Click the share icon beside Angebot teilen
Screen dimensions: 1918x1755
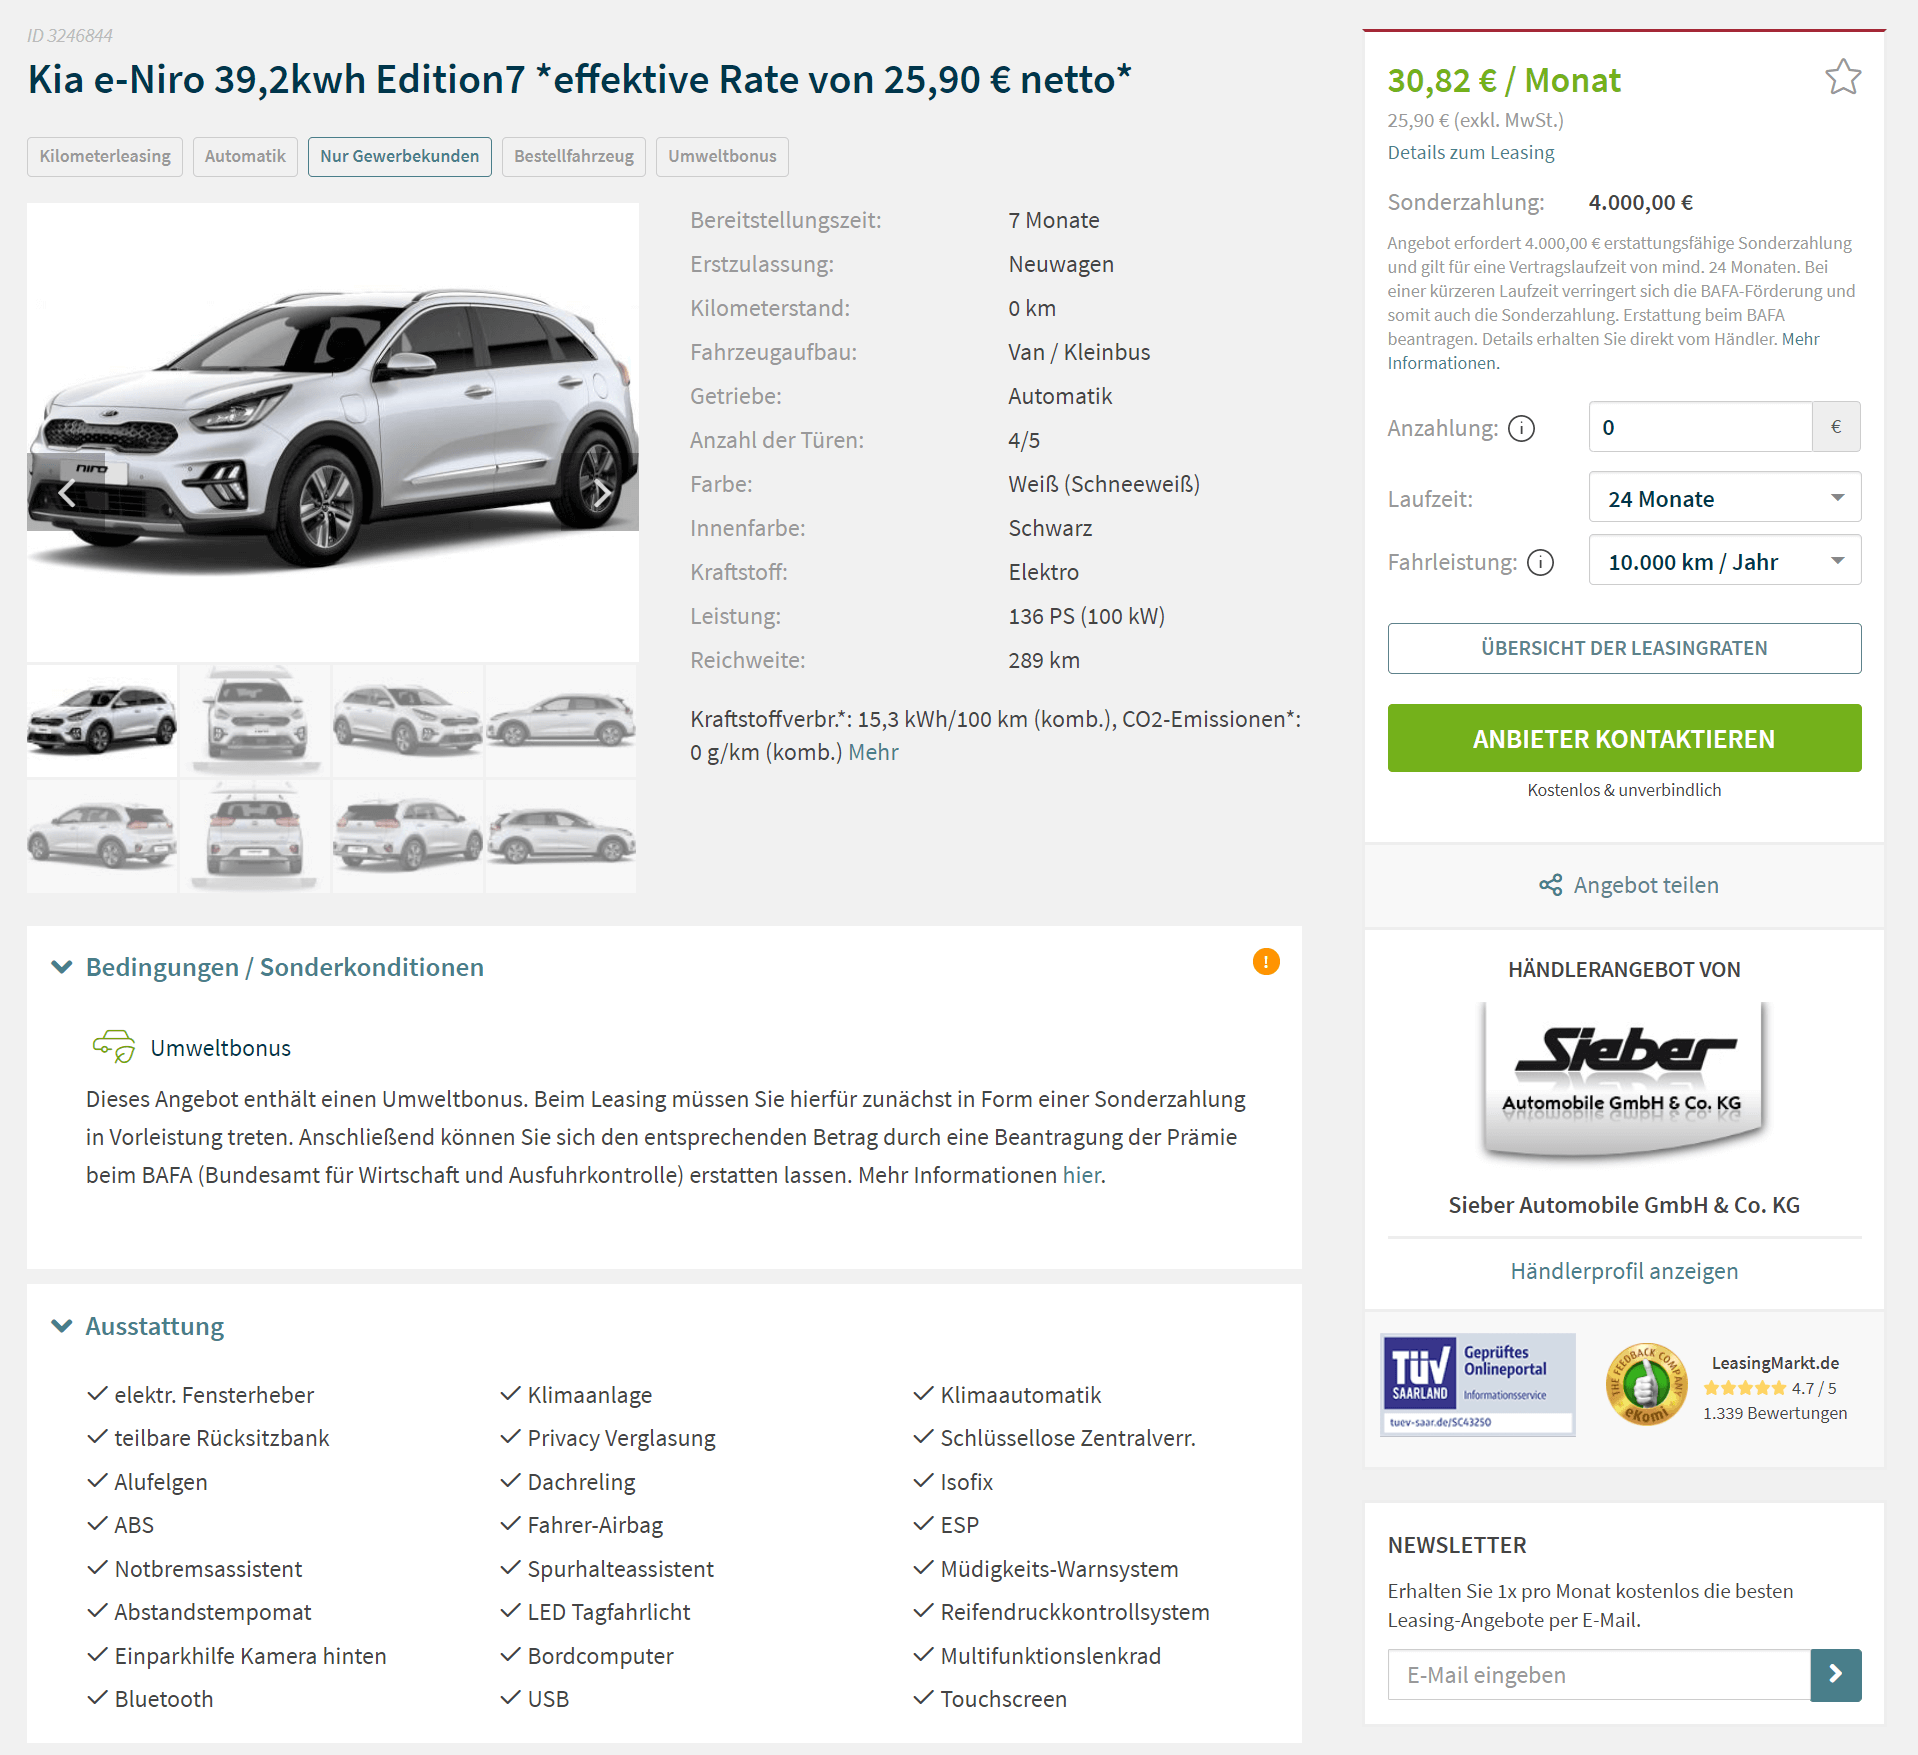pos(1550,885)
